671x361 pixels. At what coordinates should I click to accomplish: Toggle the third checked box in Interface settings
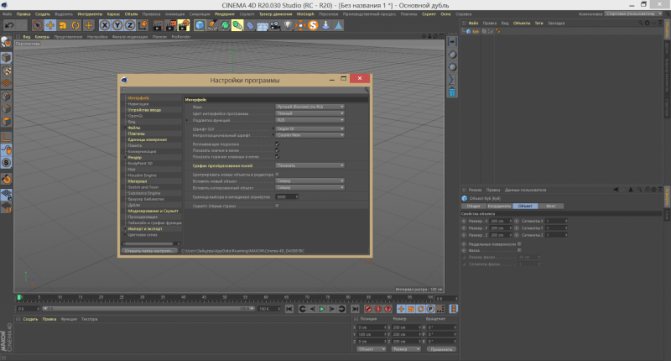pyautogui.click(x=277, y=157)
